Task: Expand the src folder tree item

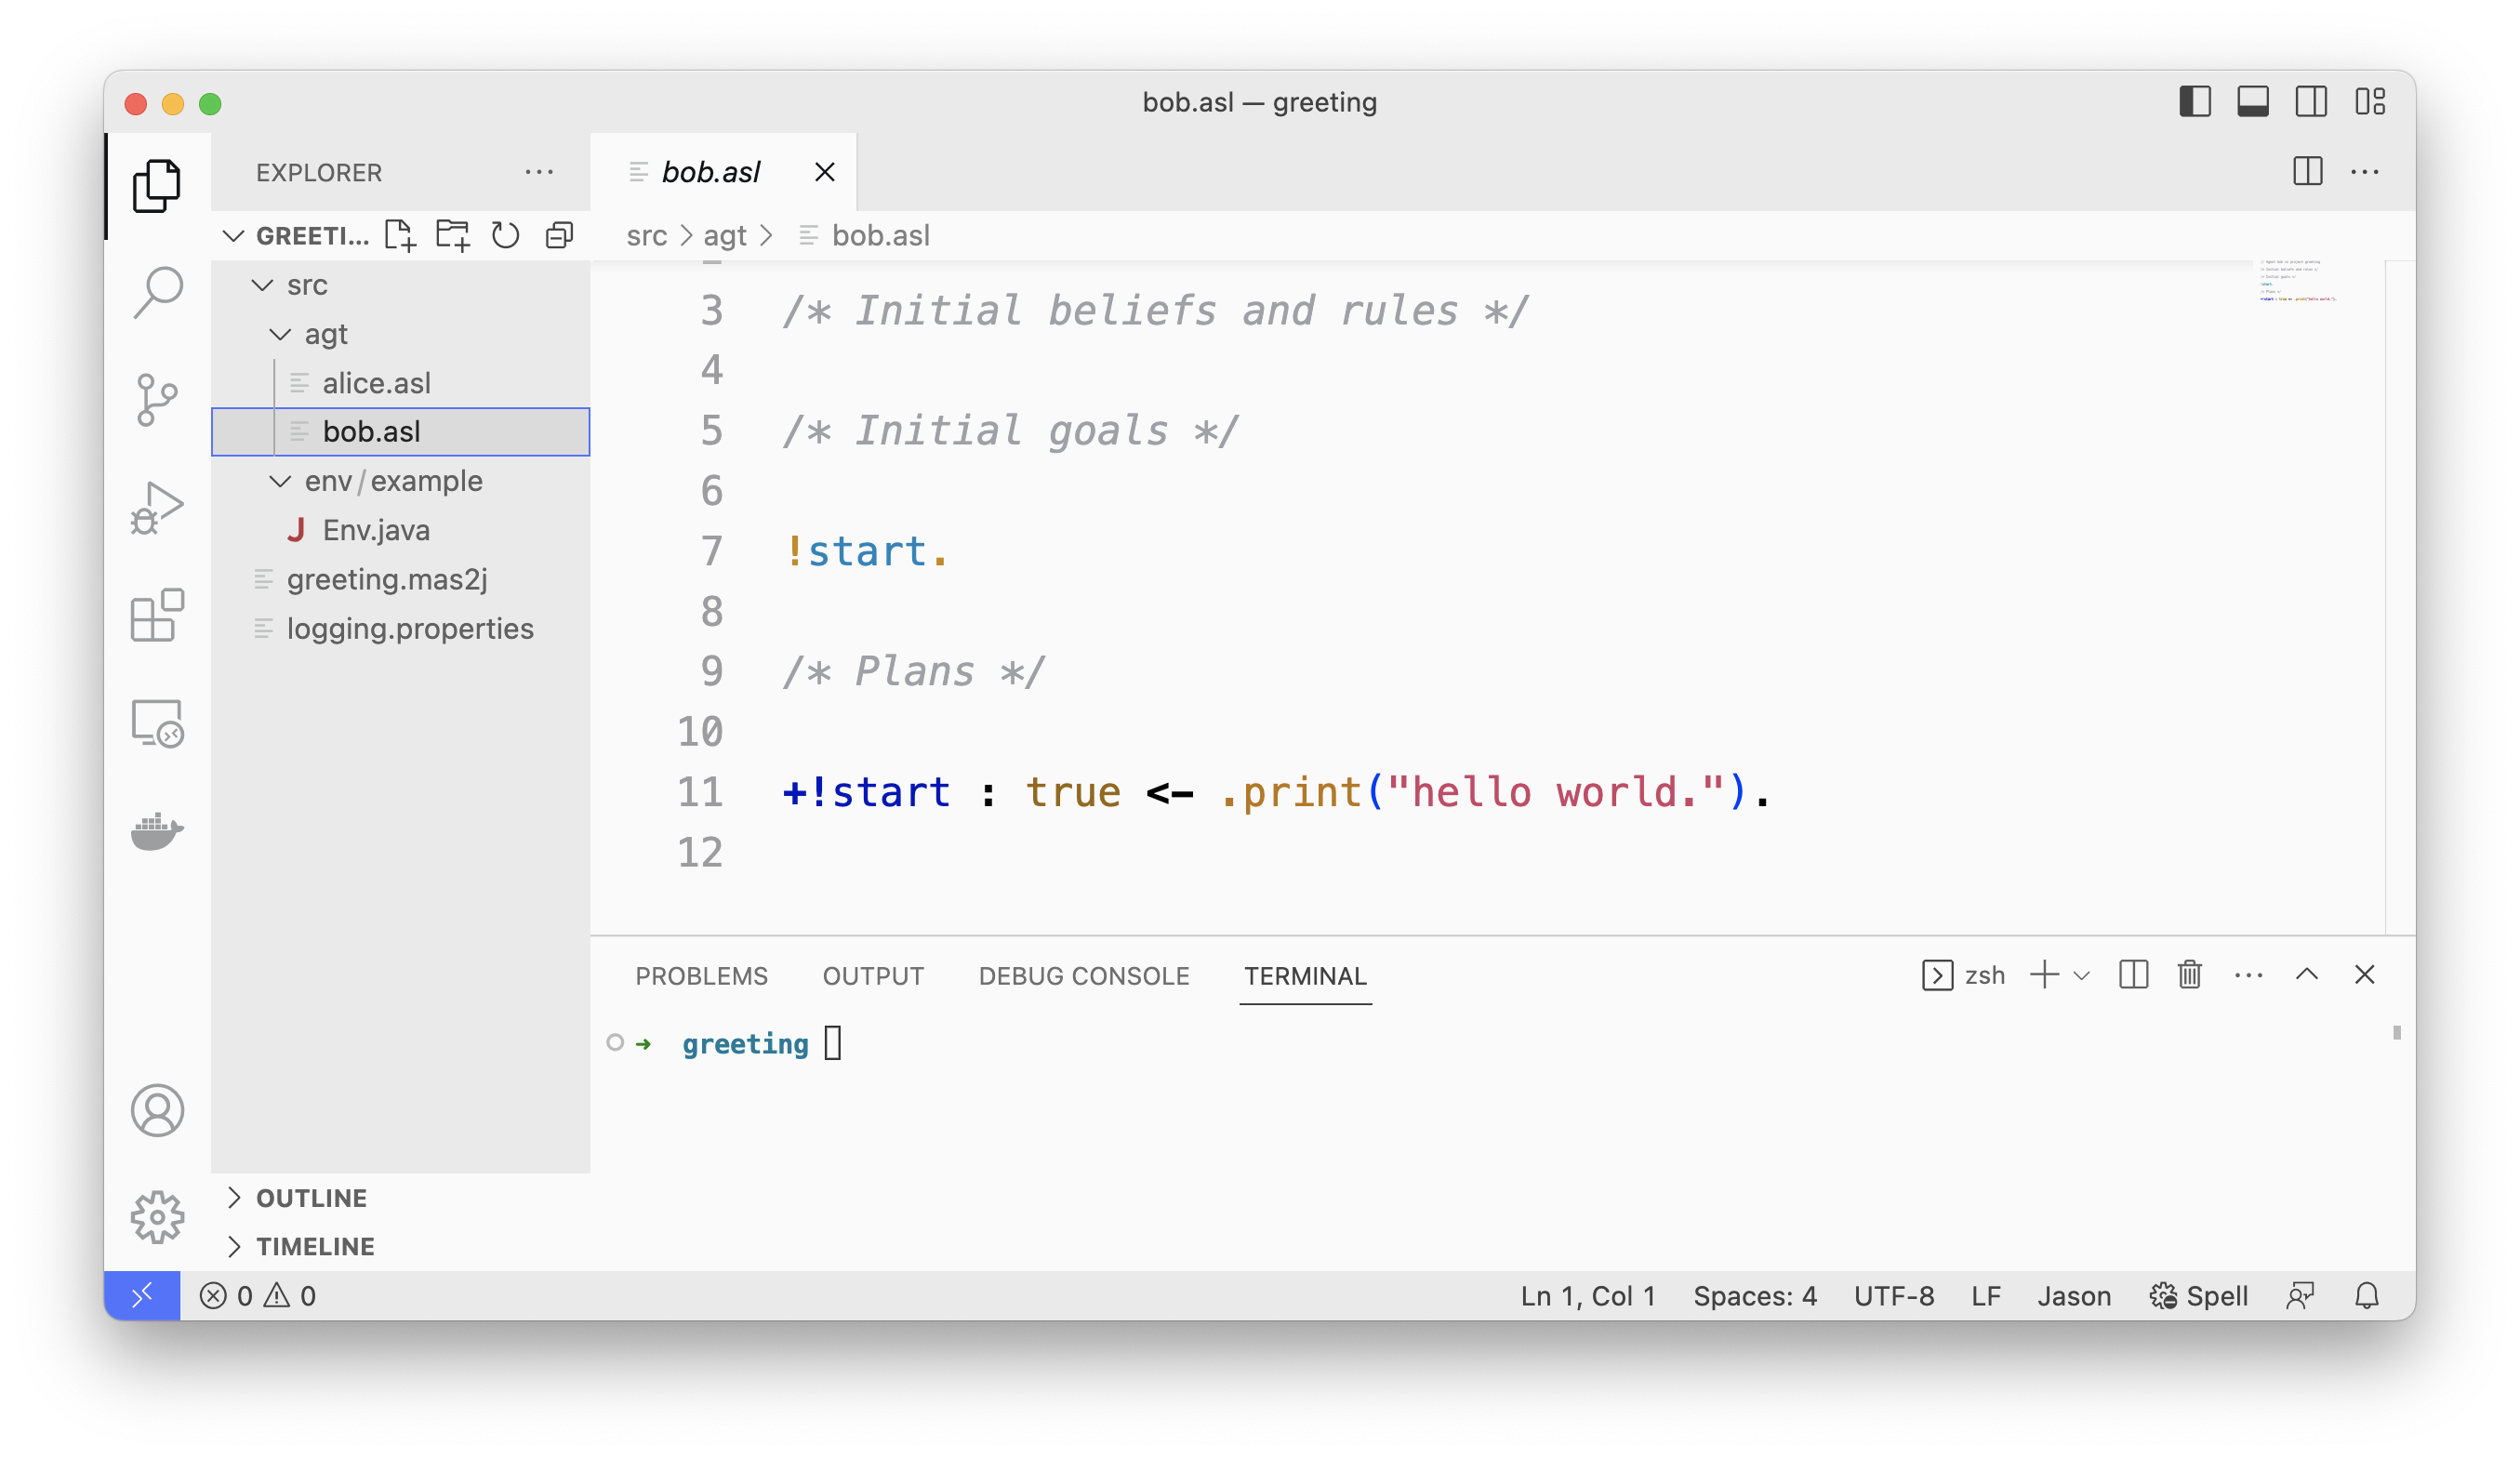Action: point(269,283)
